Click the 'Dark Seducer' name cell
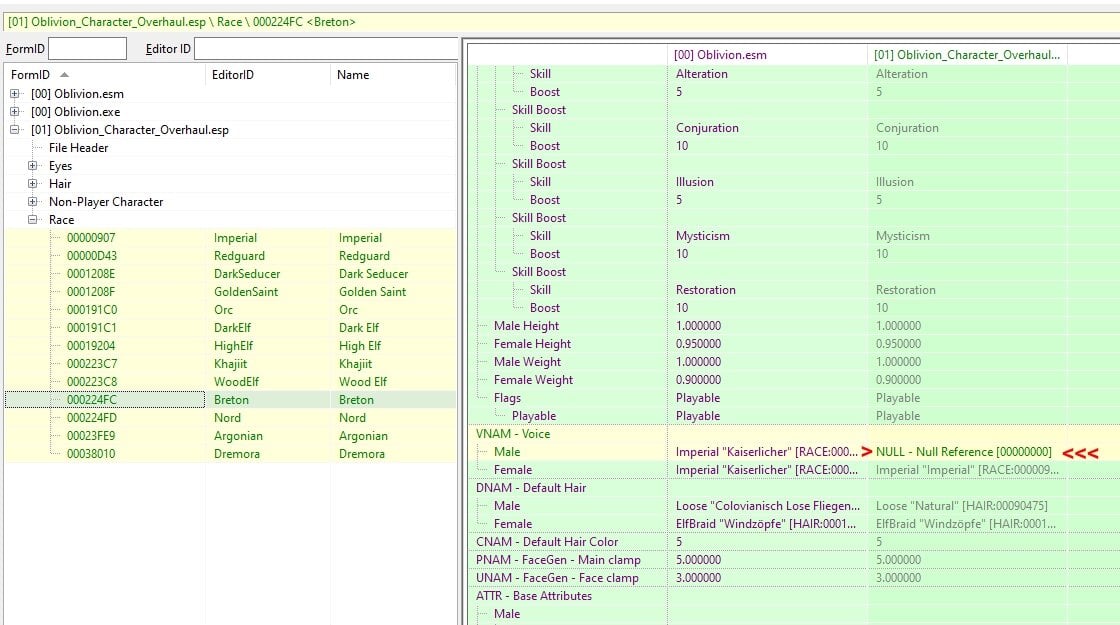 (373, 274)
